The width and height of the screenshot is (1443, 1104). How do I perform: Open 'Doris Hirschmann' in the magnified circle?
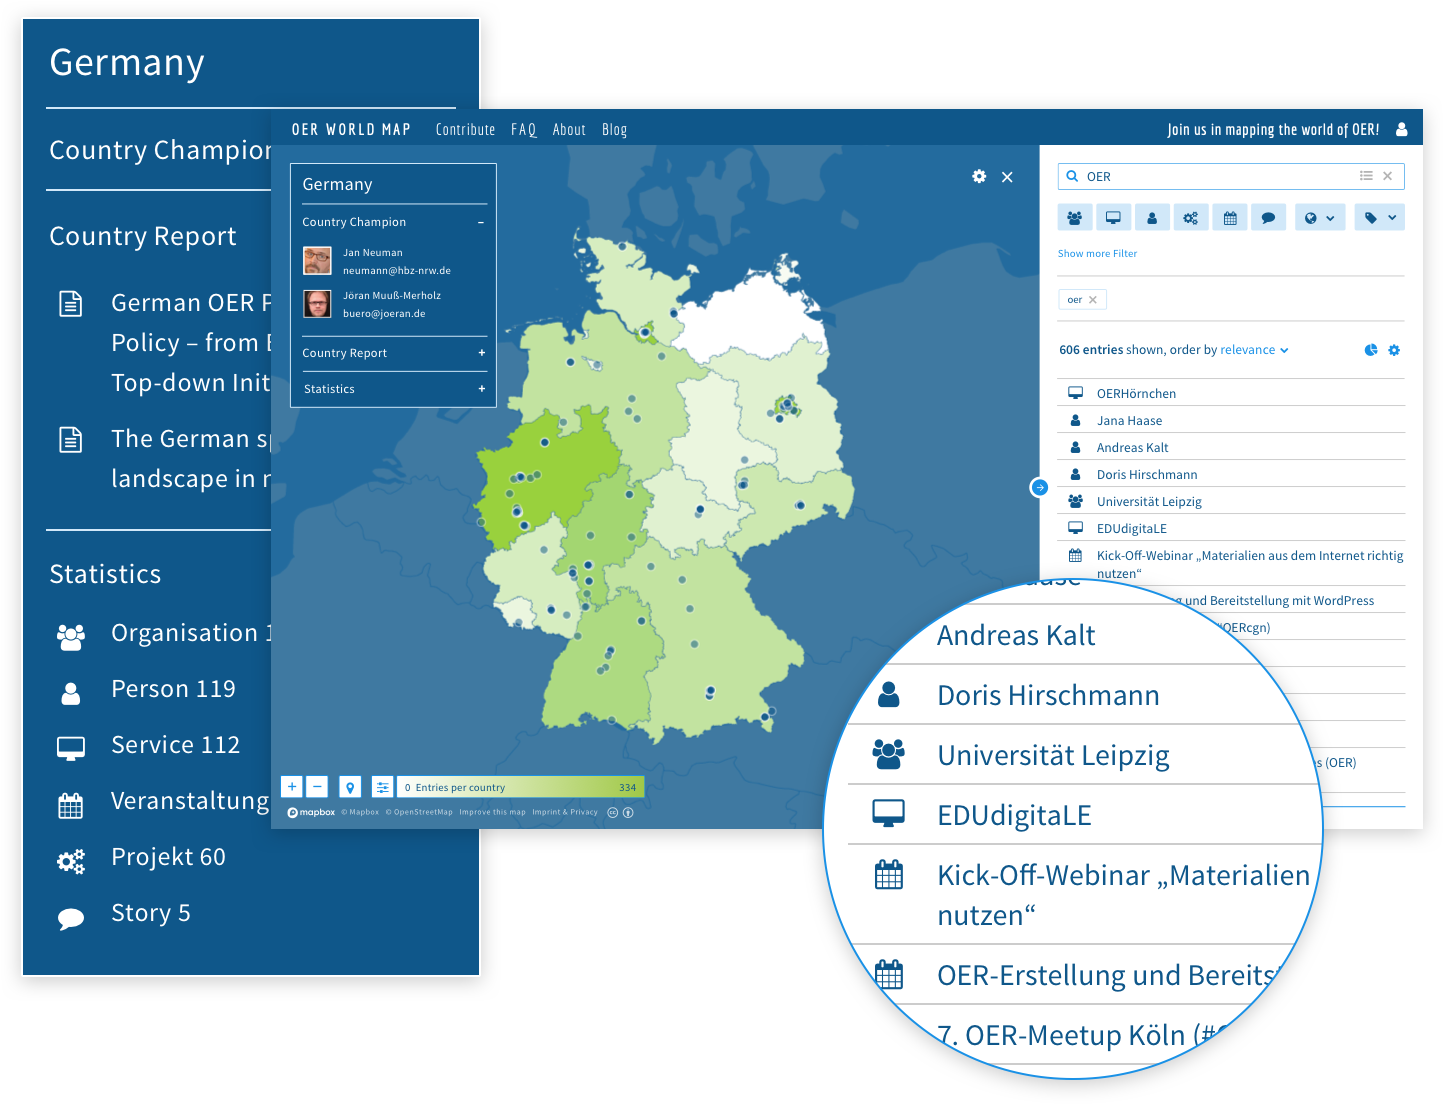[1048, 695]
